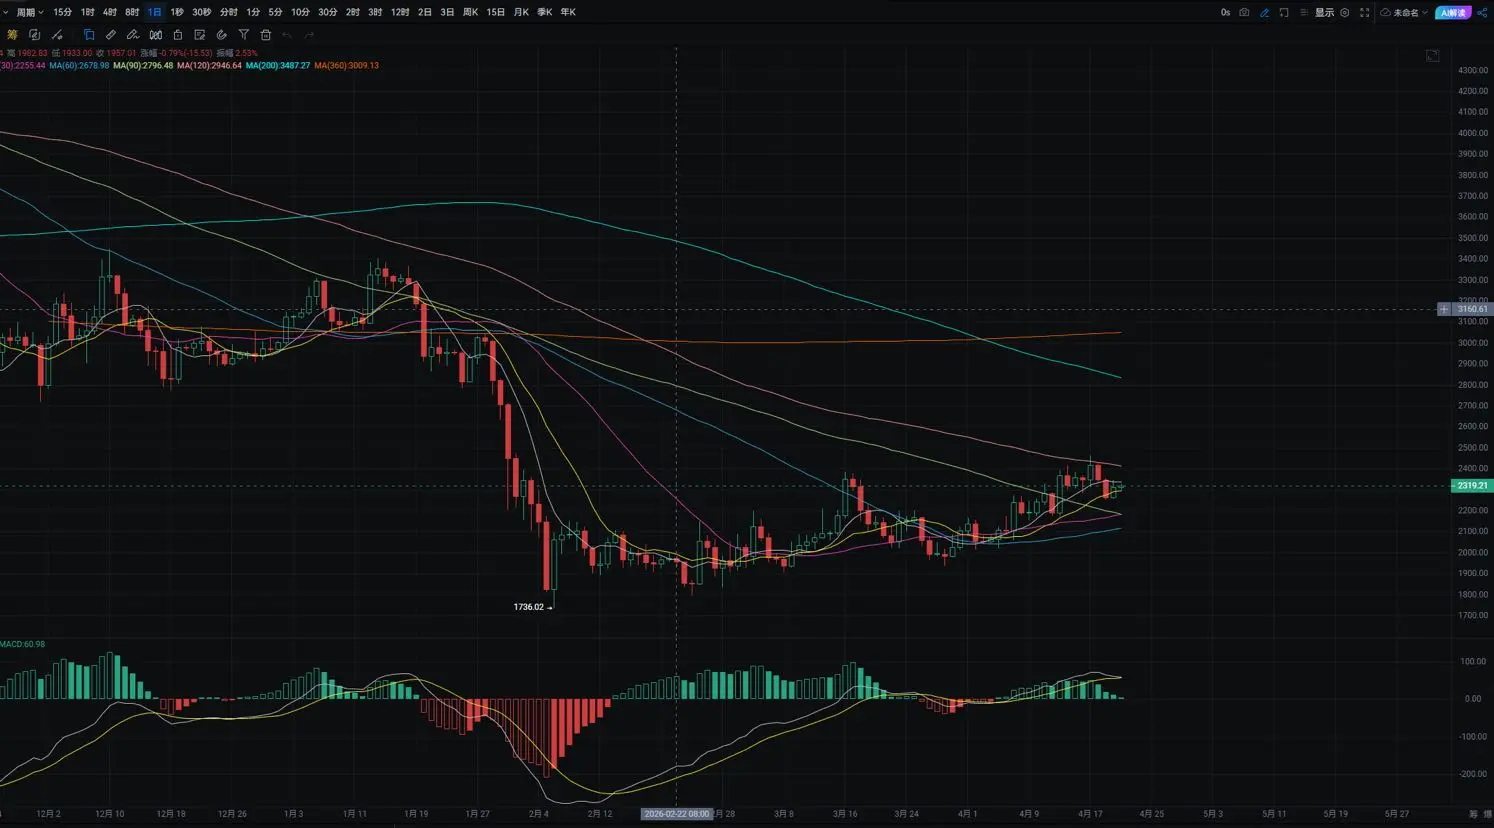Choose the freehand pen drawing tool
The width and height of the screenshot is (1494, 828).
(x=133, y=35)
